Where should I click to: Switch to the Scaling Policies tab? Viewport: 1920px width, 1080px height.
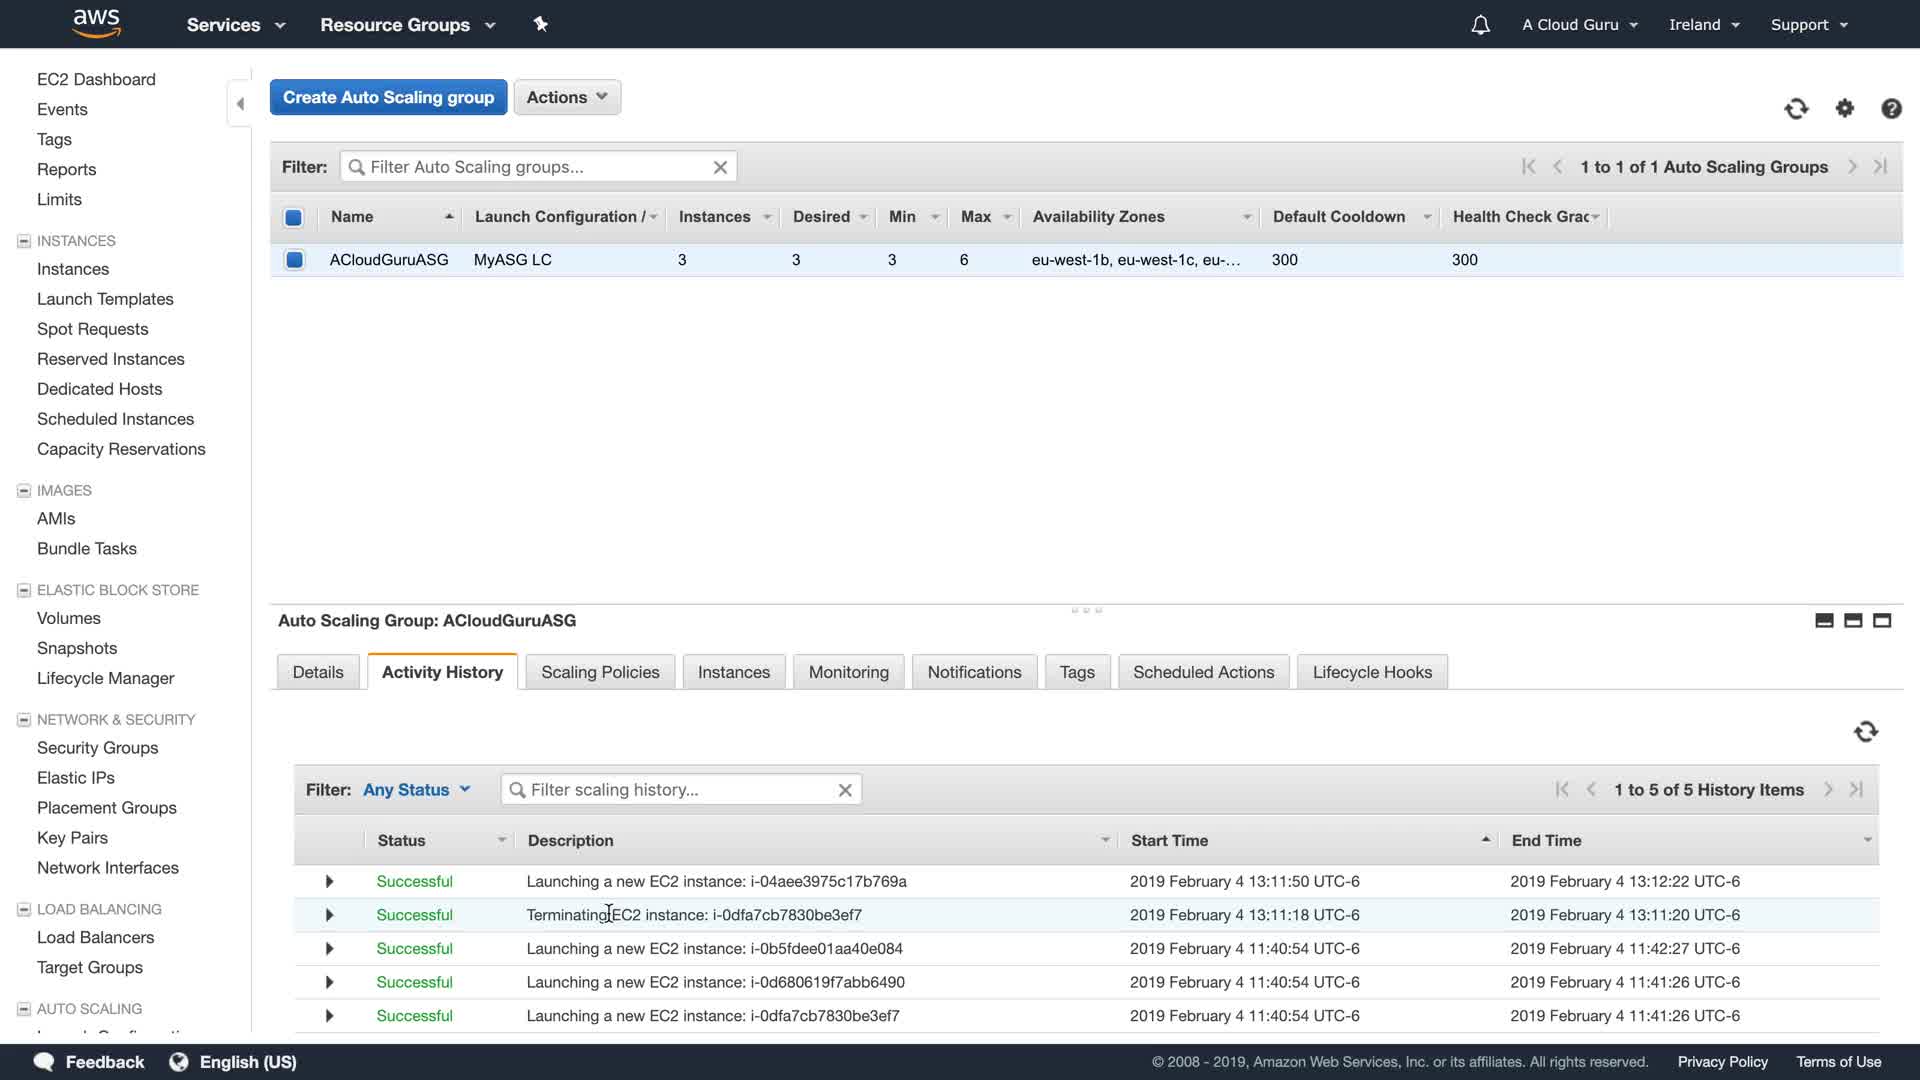(600, 672)
